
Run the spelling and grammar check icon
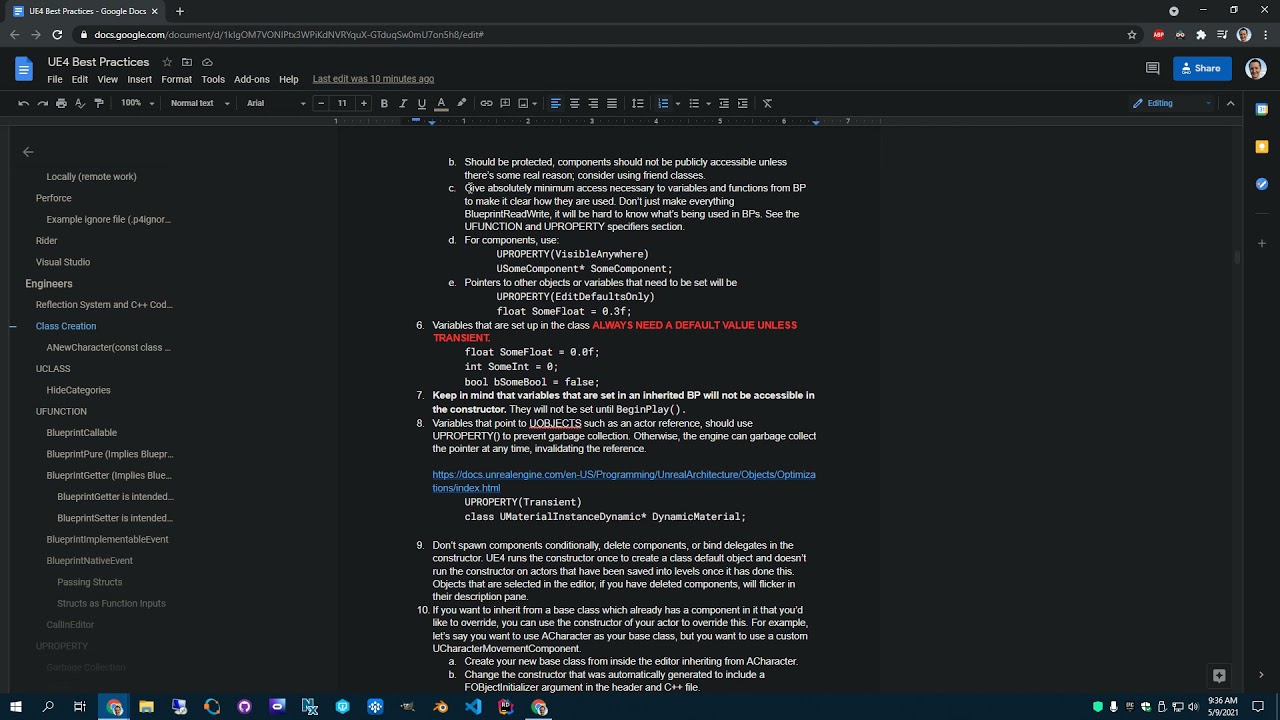(x=80, y=103)
